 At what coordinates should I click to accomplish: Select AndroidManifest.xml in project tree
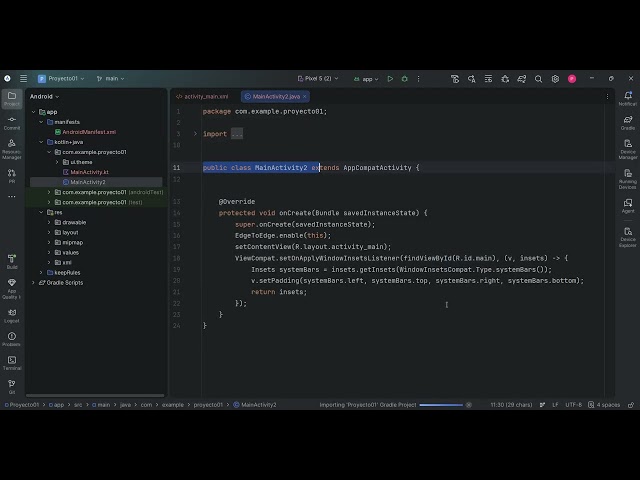coord(85,132)
